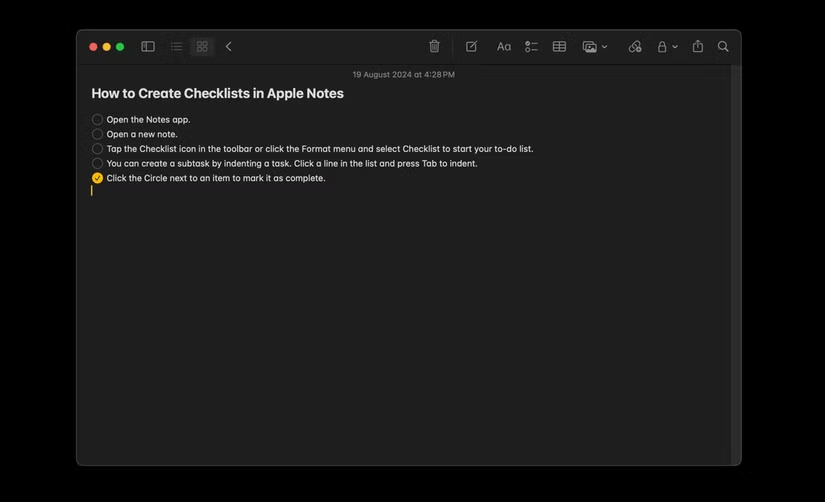Open the media photo insert button
Screen dimensions: 825x502
click(590, 47)
